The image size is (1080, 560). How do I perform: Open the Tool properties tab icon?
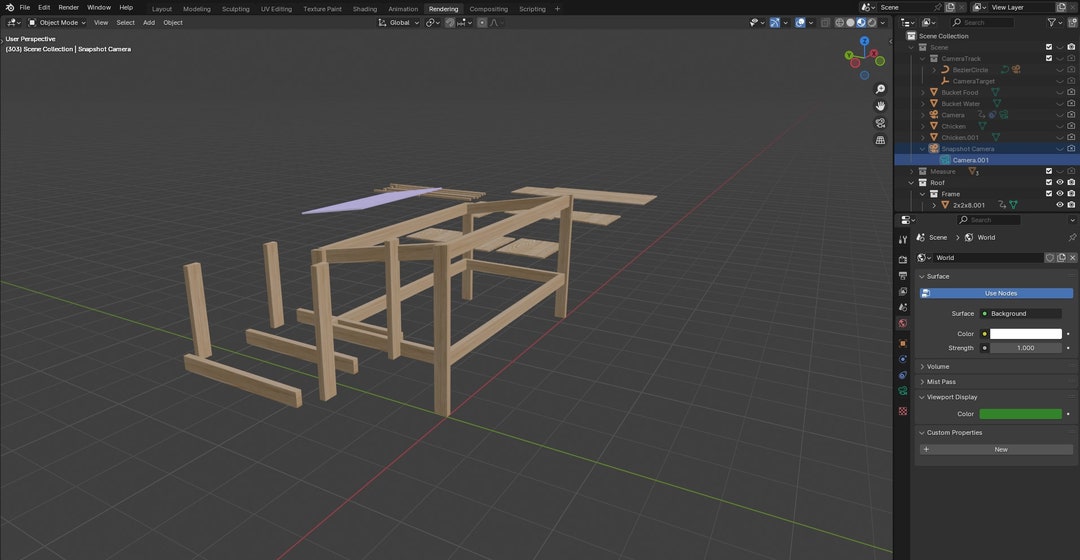[903, 240]
